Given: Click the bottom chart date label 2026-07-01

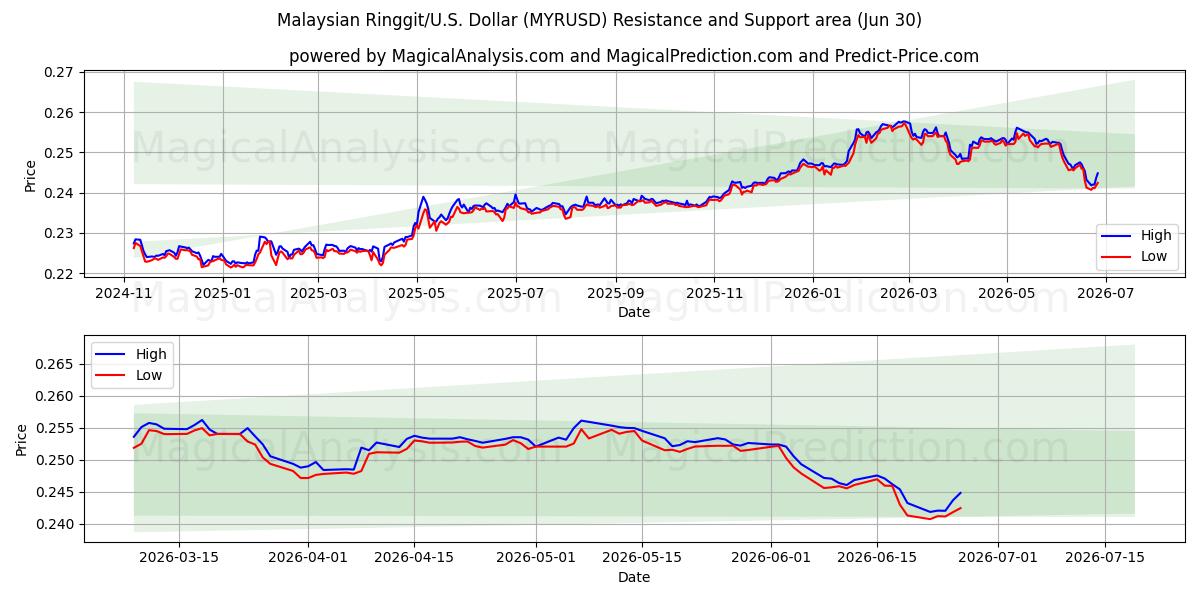Looking at the screenshot, I should pyautogui.click(x=998, y=558).
